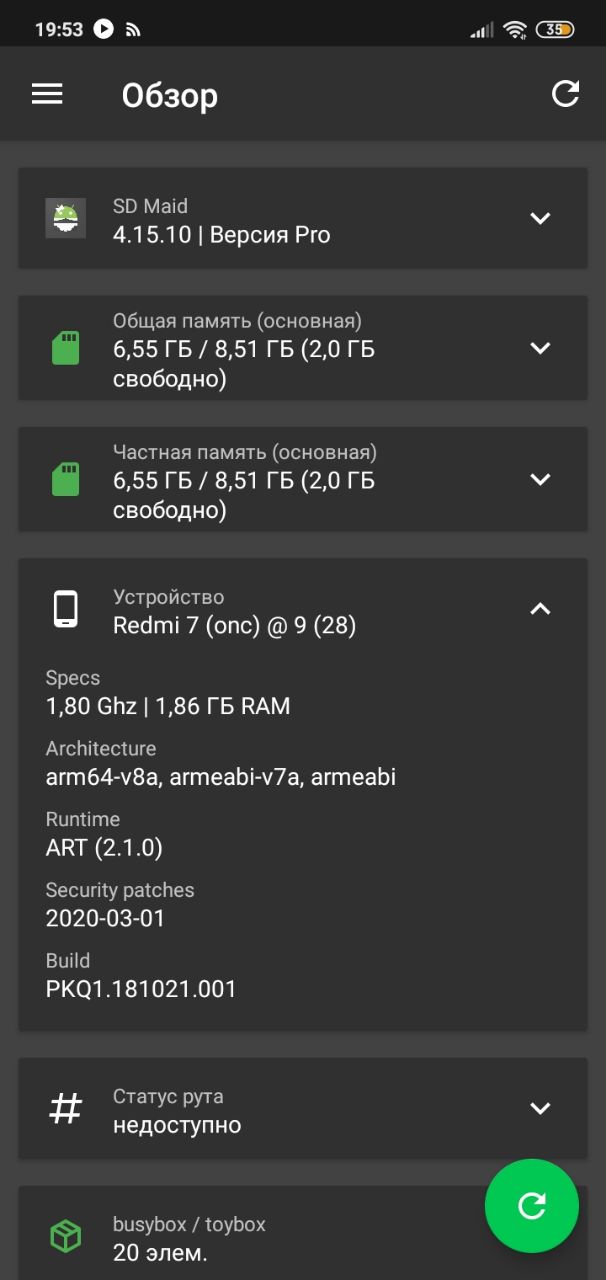Image resolution: width=606 pixels, height=1280 pixels.
Task: Tap the Wi-Fi icon in the status bar
Action: [x=515, y=30]
